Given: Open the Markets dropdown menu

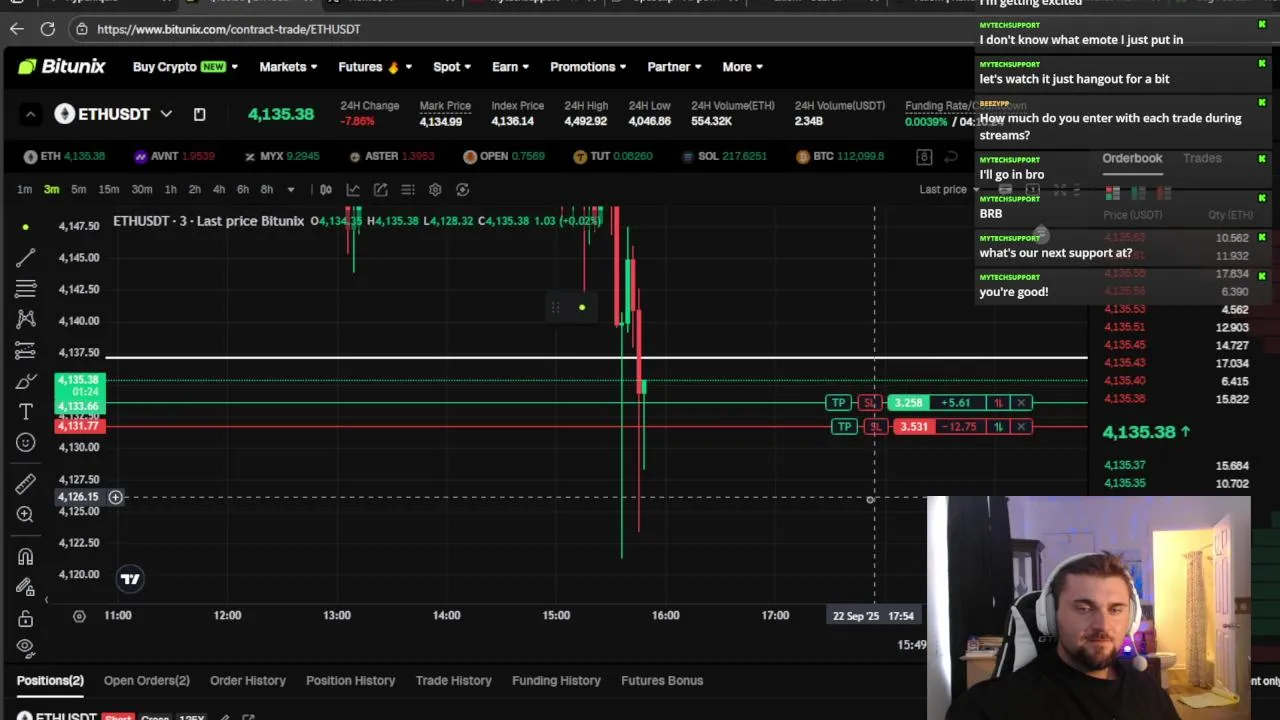Looking at the screenshot, I should click(x=288, y=67).
